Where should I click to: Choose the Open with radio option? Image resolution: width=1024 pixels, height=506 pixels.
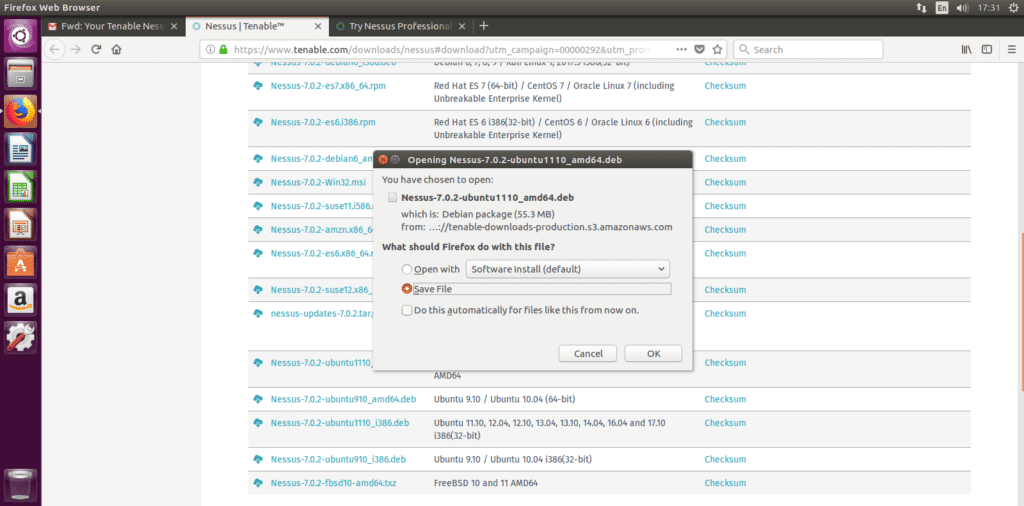tap(407, 269)
